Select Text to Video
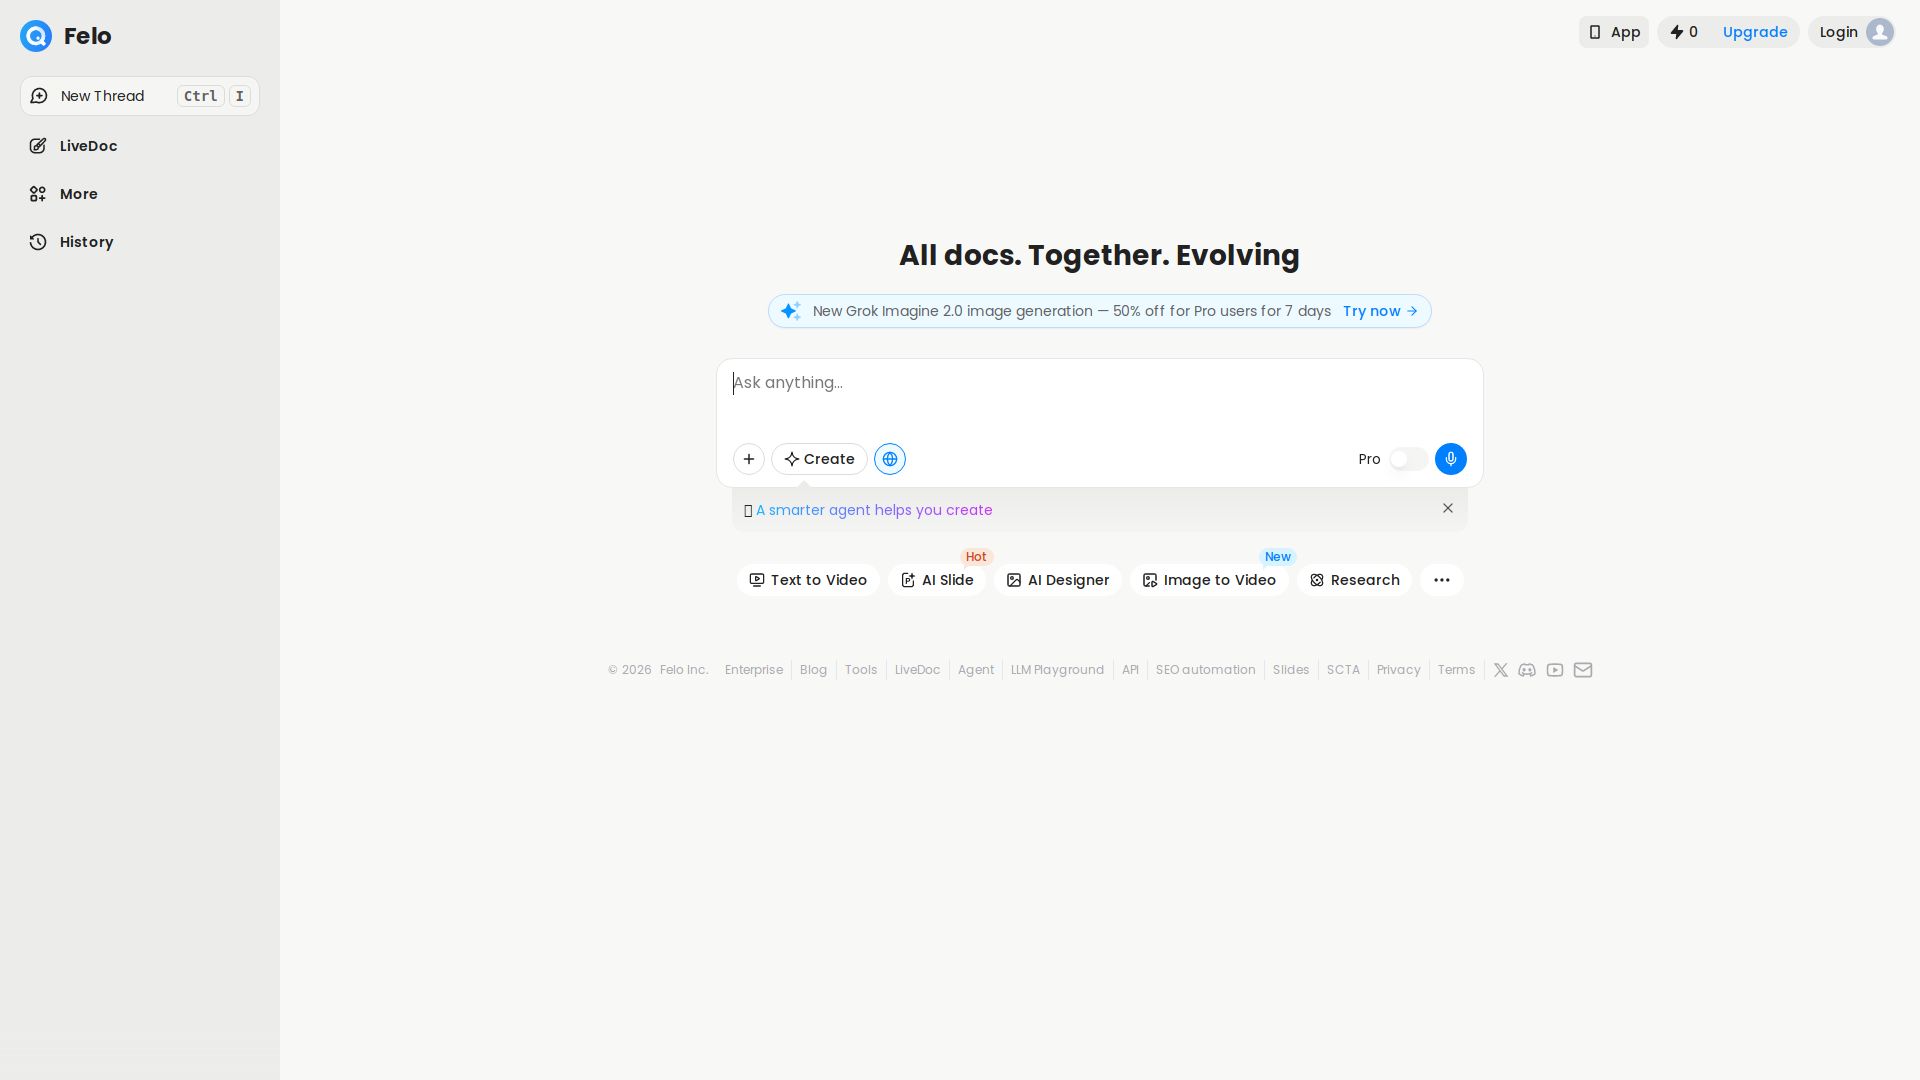 coord(808,580)
